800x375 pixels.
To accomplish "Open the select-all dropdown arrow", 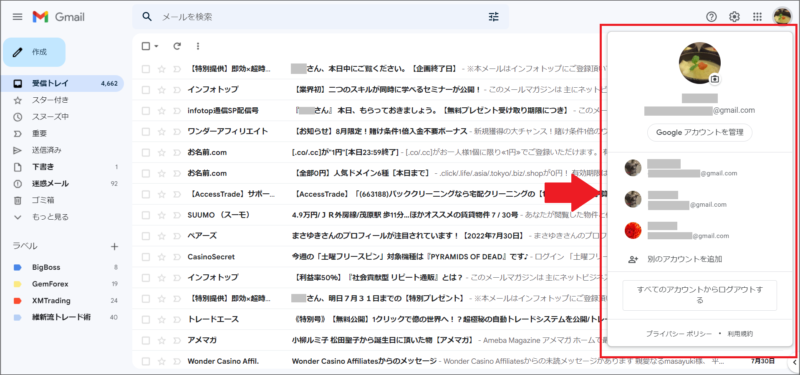I will [x=156, y=46].
